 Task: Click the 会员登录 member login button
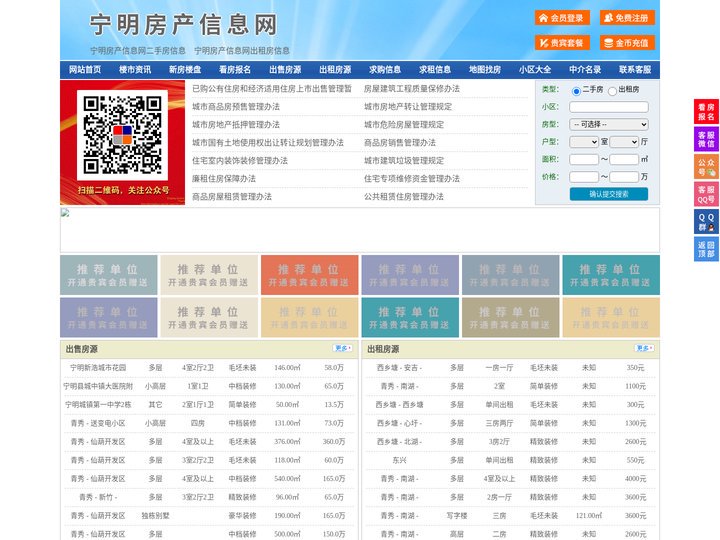pyautogui.click(x=562, y=18)
